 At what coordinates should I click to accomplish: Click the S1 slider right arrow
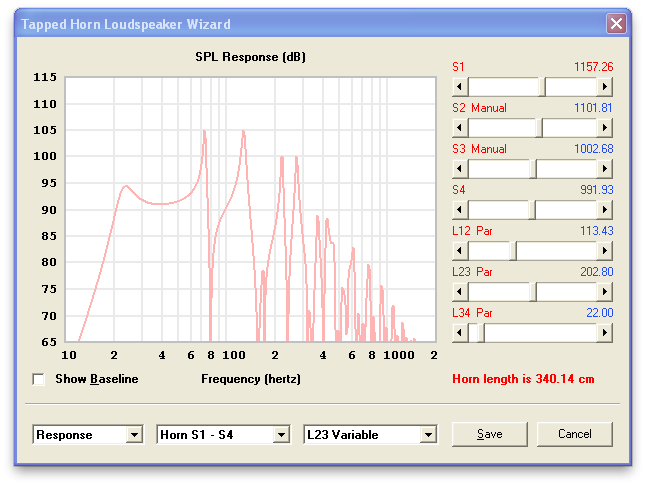pos(604,87)
